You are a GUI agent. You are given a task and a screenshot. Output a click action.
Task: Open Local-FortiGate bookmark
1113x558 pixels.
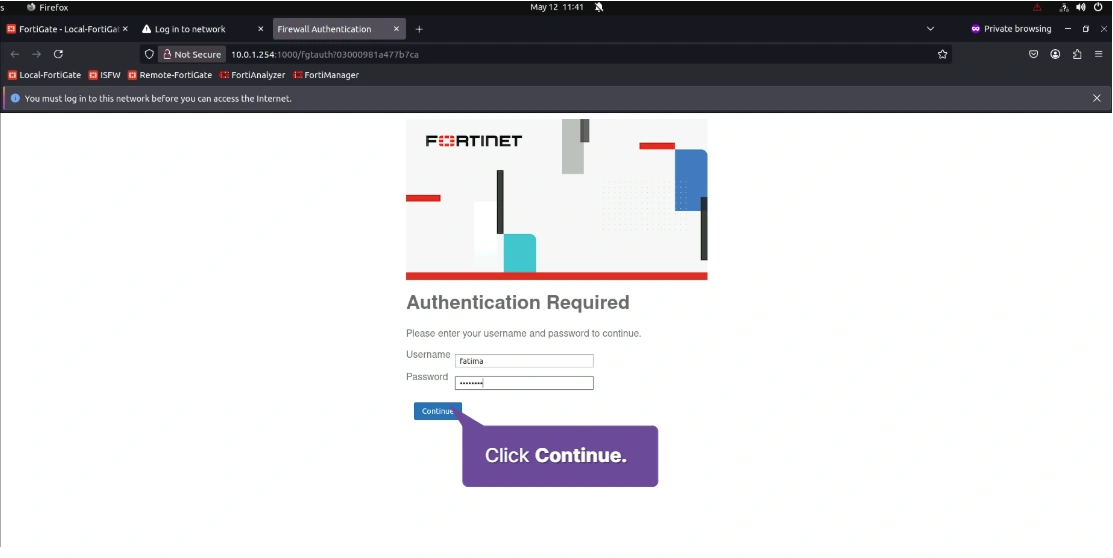click(44, 75)
